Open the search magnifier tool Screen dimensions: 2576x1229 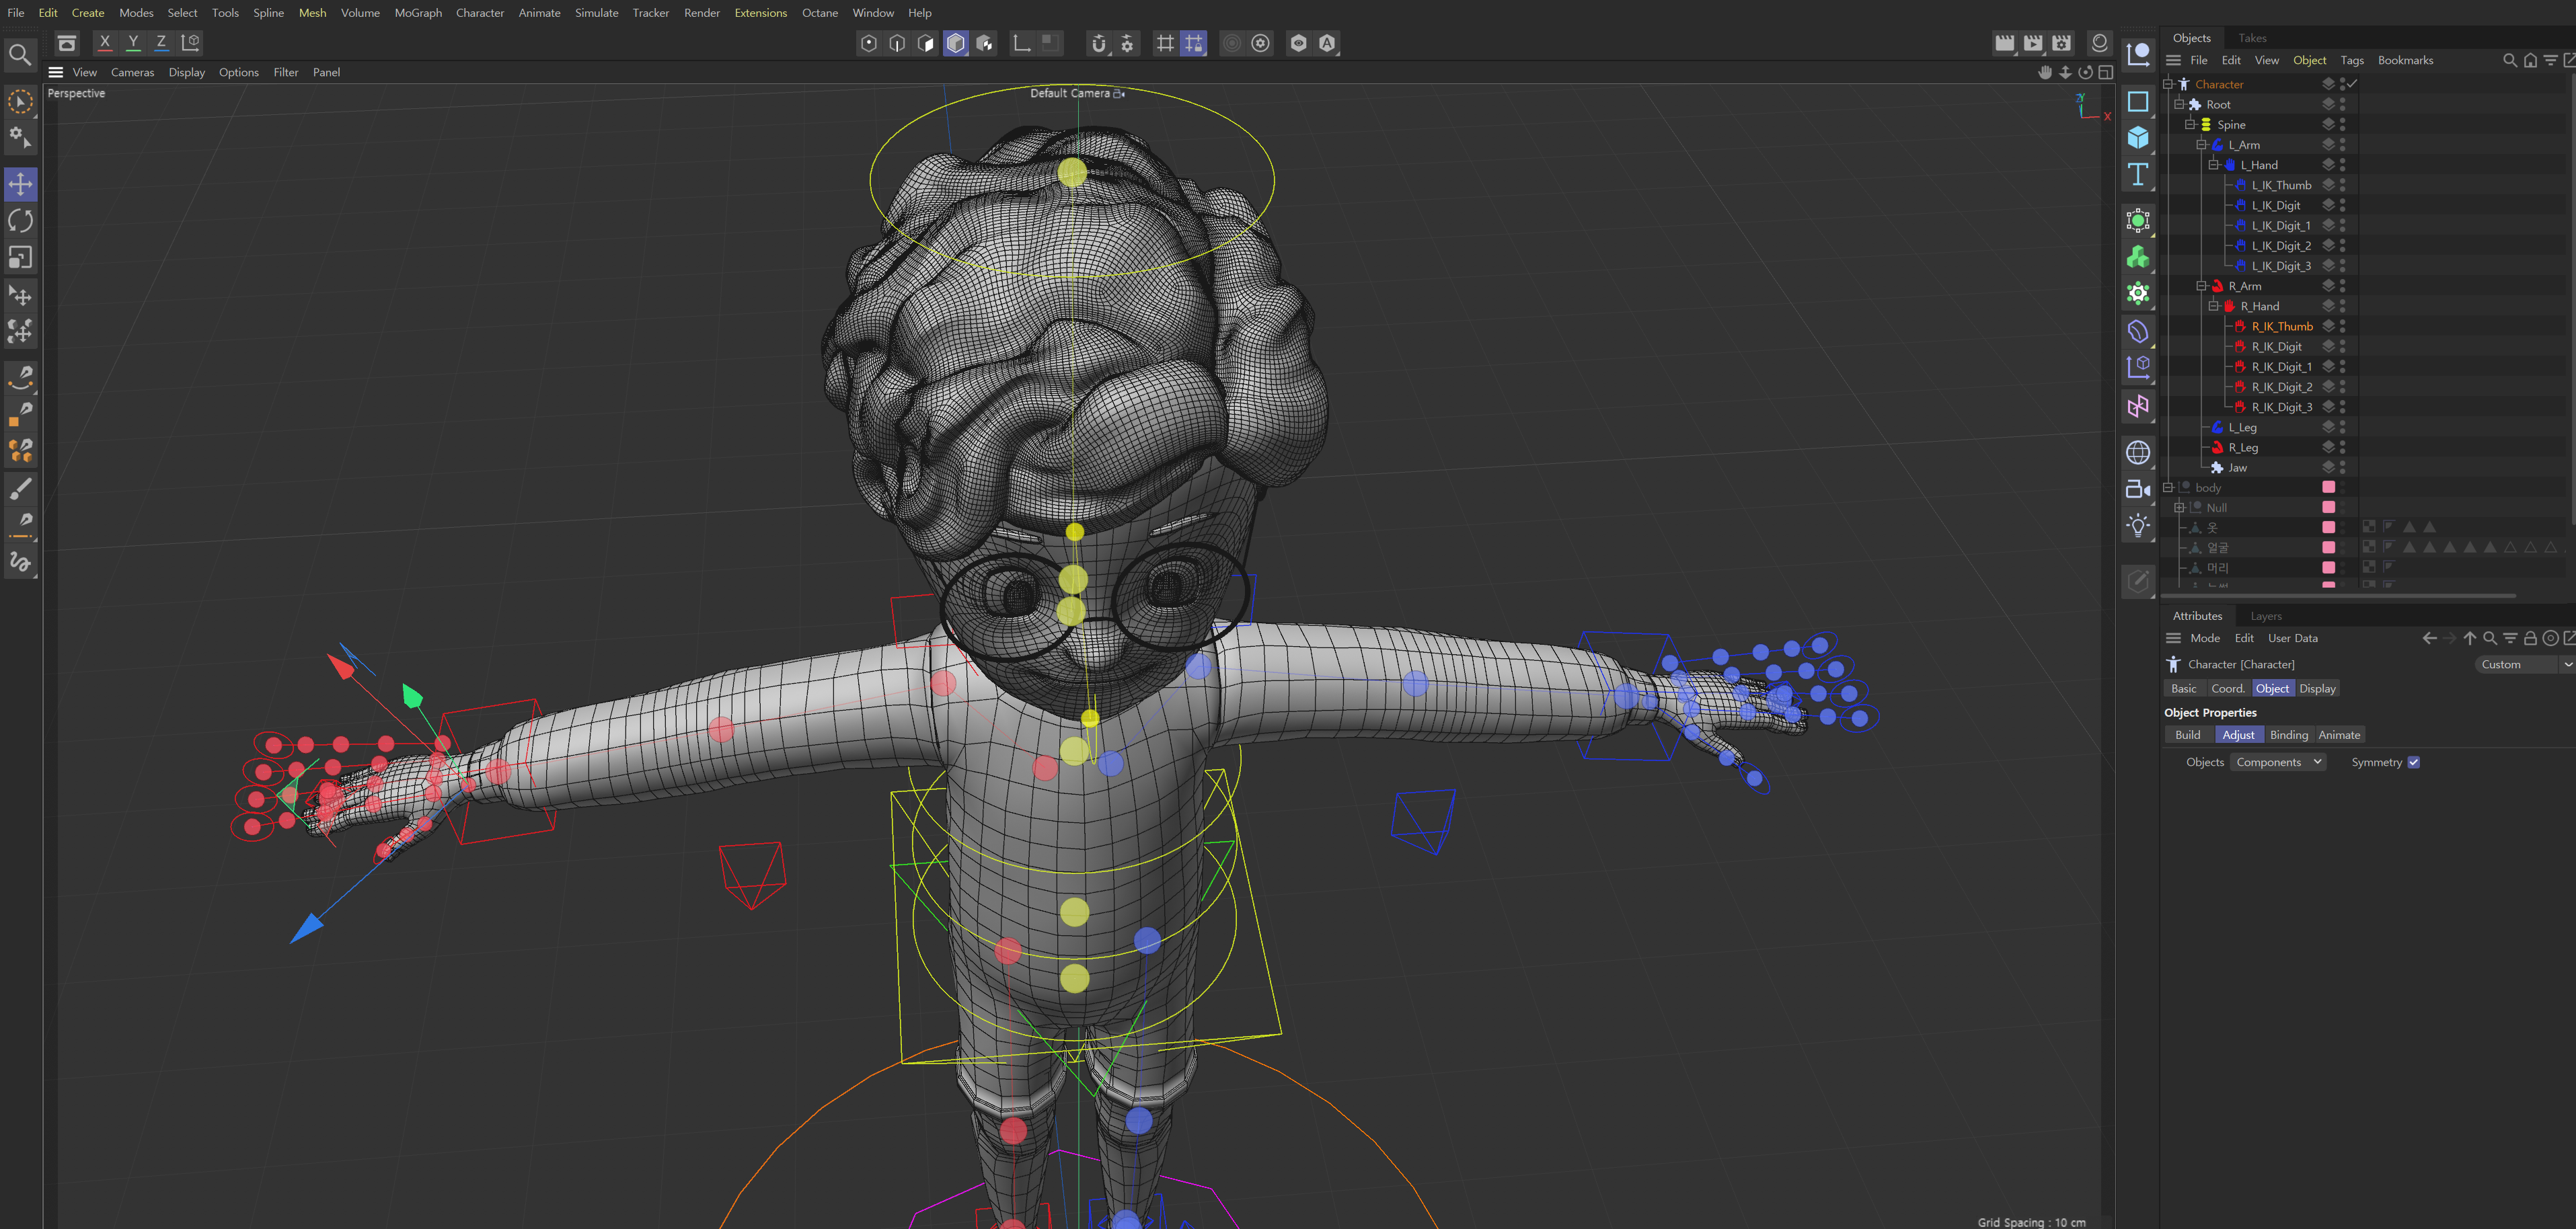click(x=20, y=55)
